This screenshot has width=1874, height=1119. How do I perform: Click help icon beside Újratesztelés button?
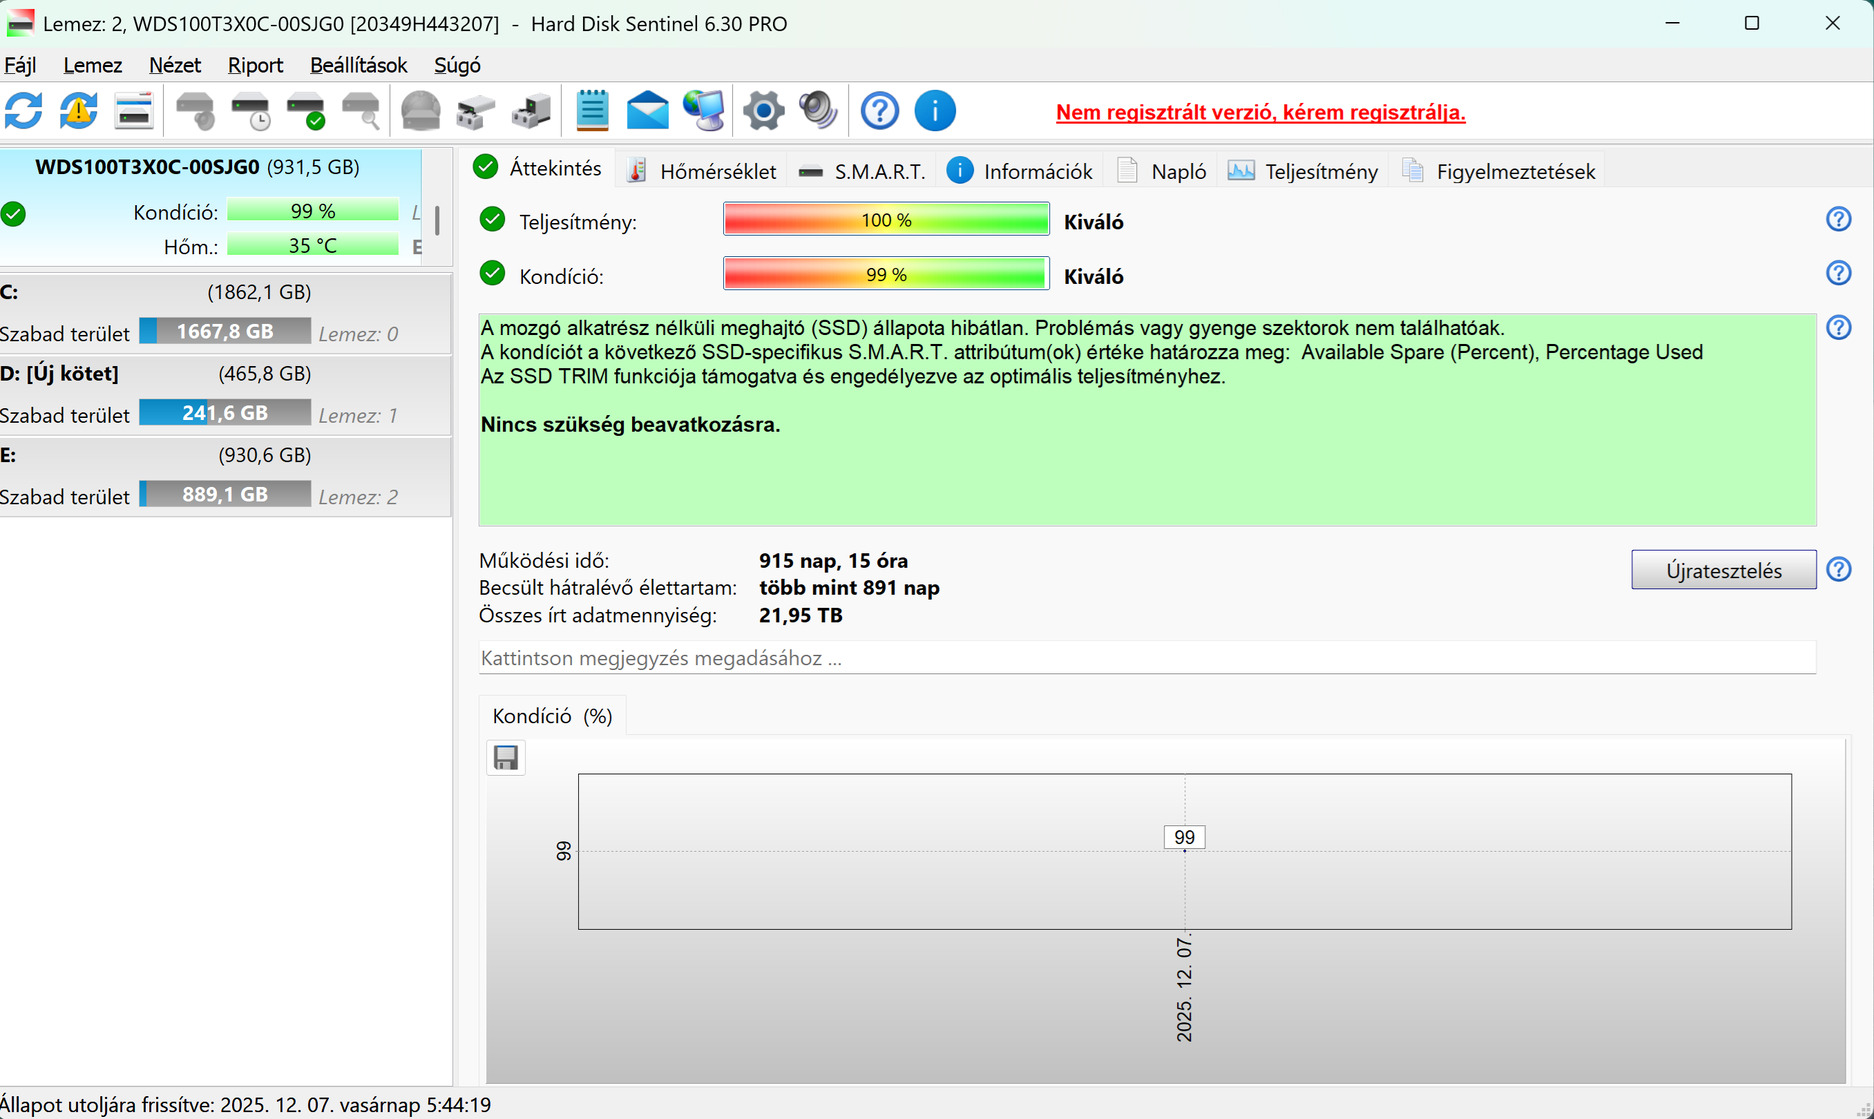[1838, 569]
